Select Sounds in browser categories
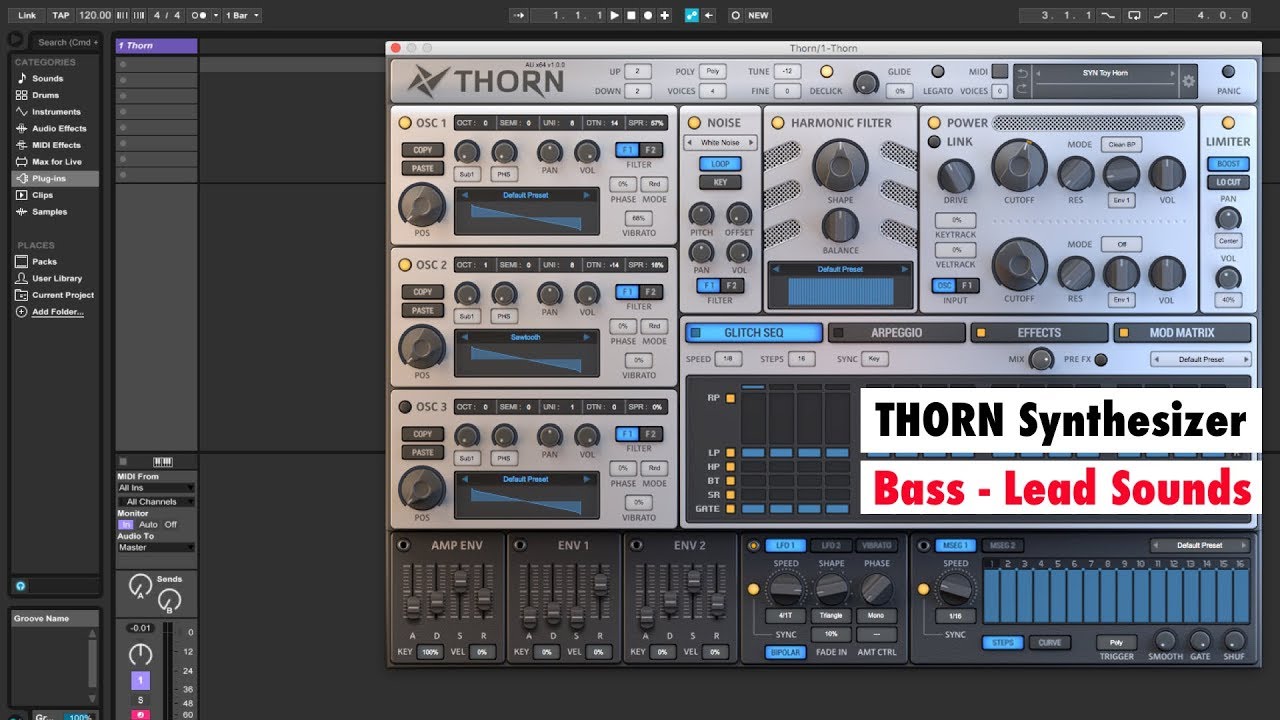1280x720 pixels. (x=47, y=78)
